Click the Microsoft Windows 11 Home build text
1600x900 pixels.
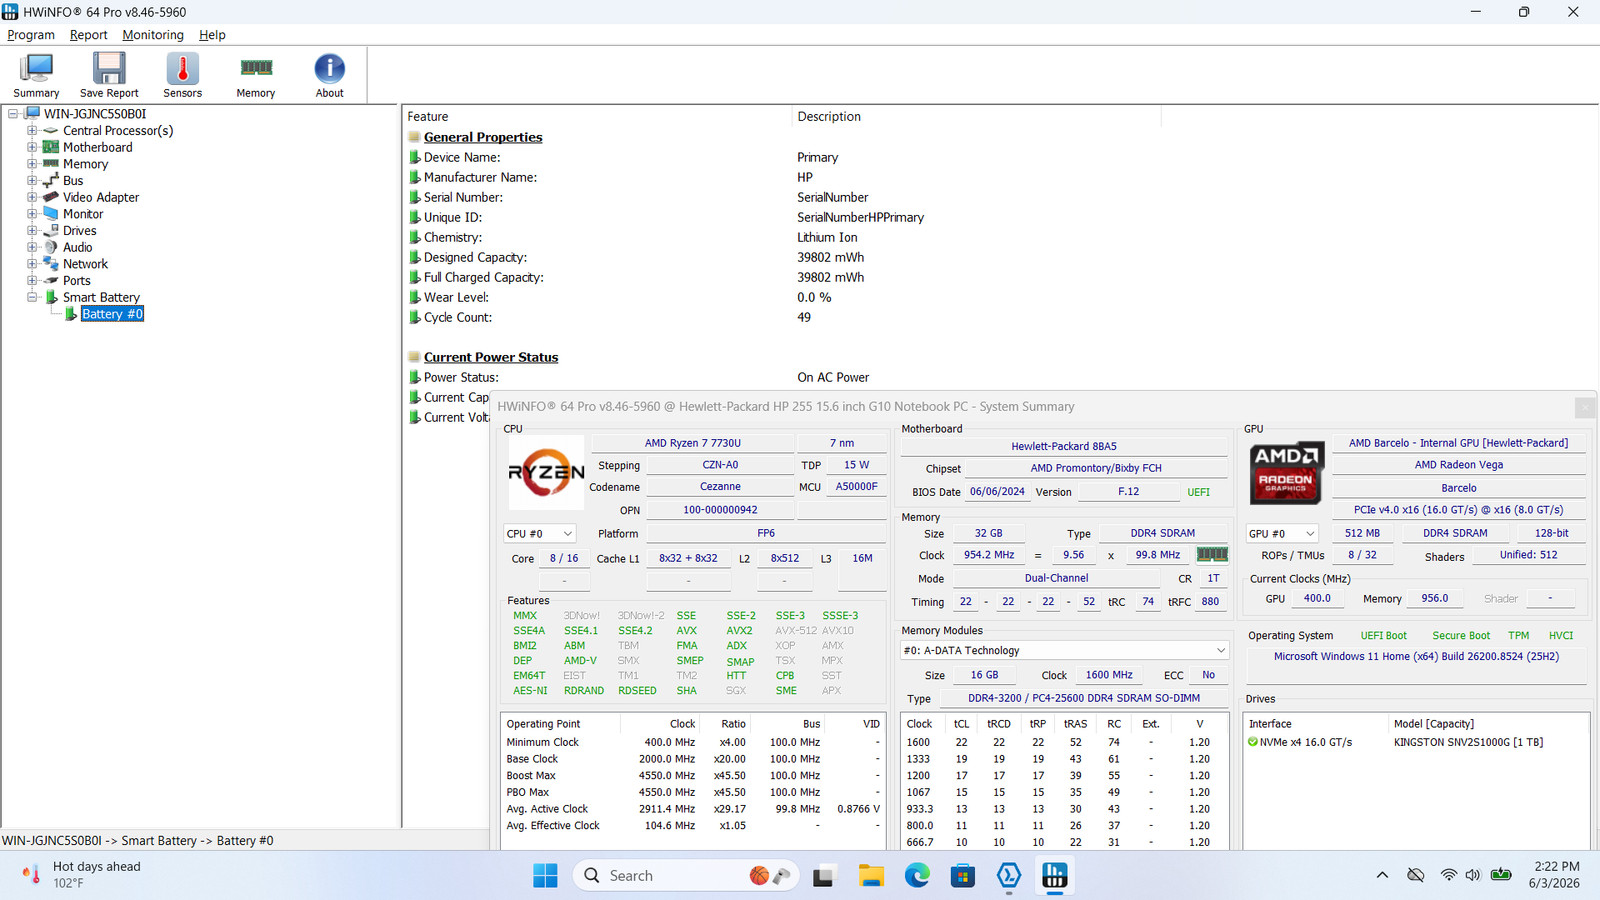tap(1416, 657)
